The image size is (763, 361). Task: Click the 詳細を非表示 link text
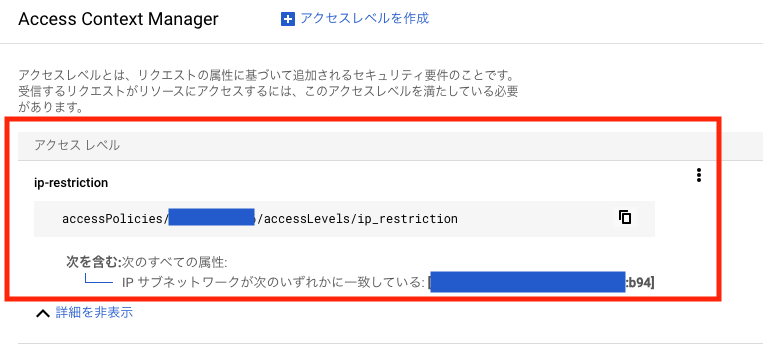[94, 312]
